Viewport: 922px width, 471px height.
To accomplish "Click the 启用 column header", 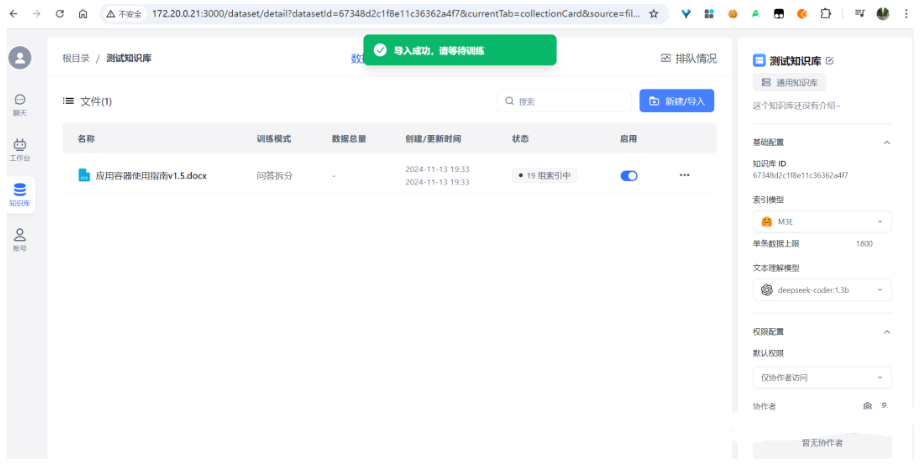I will pyautogui.click(x=628, y=139).
